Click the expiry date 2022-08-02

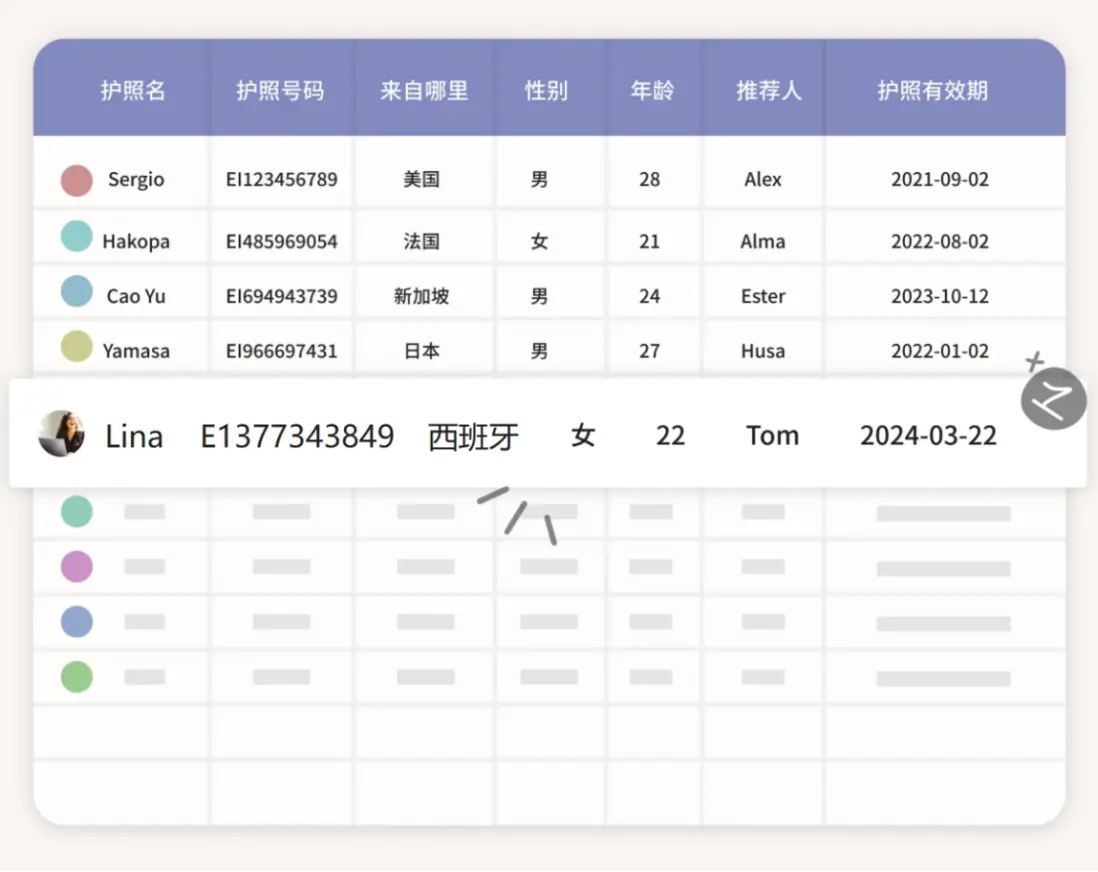(x=940, y=242)
